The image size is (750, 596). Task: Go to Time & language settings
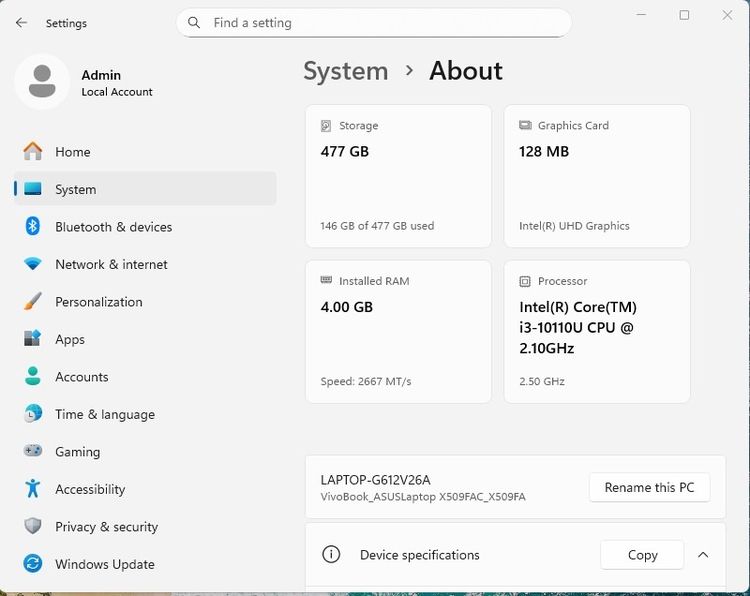[x=104, y=414]
